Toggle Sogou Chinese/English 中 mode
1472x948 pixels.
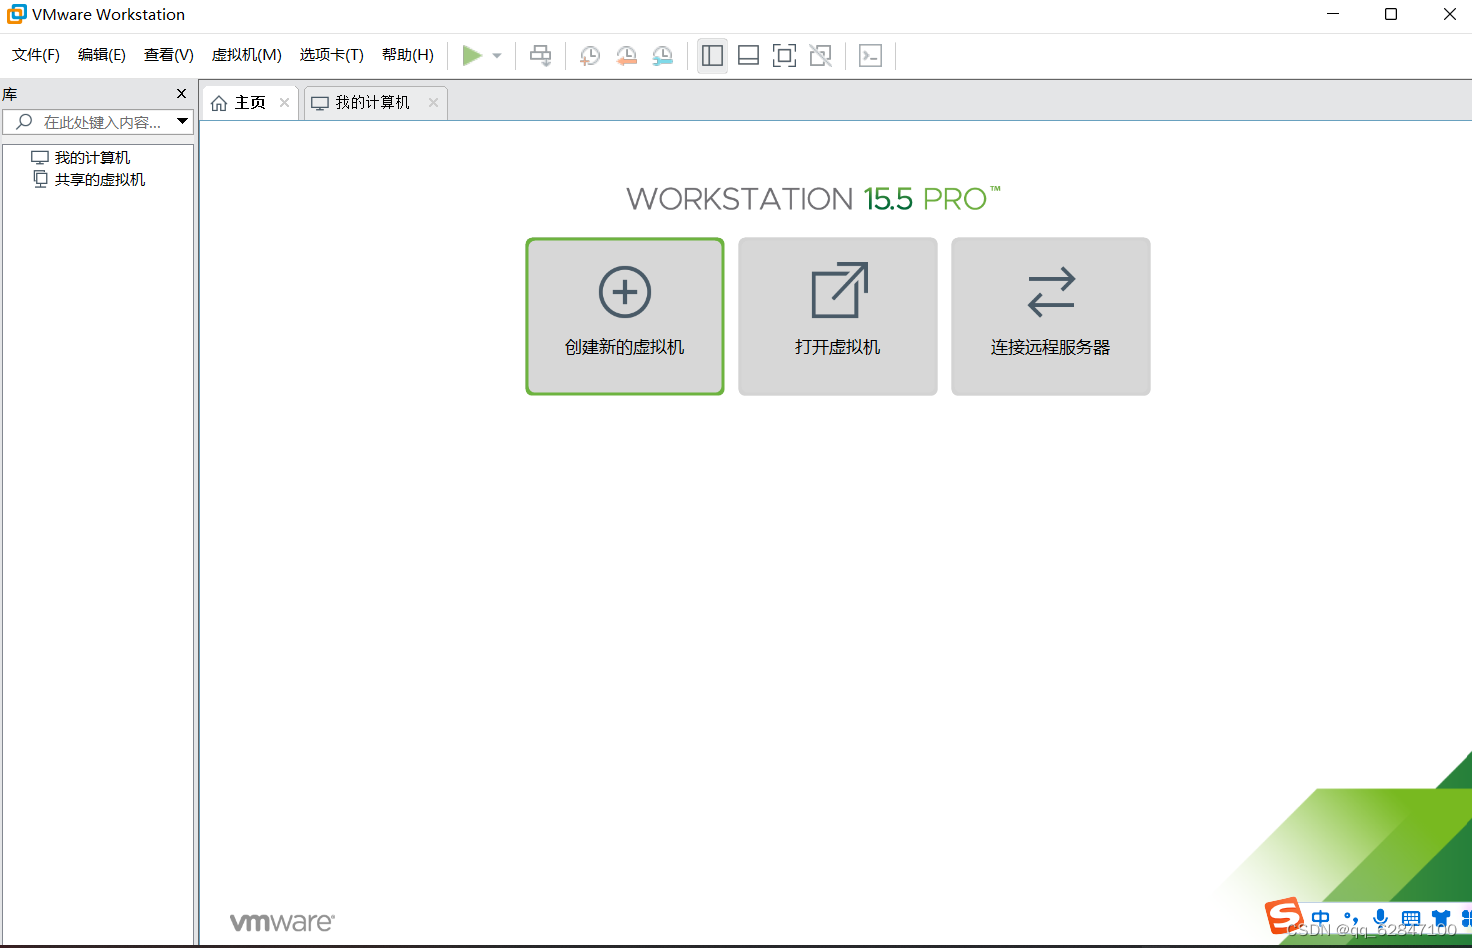[1321, 918]
